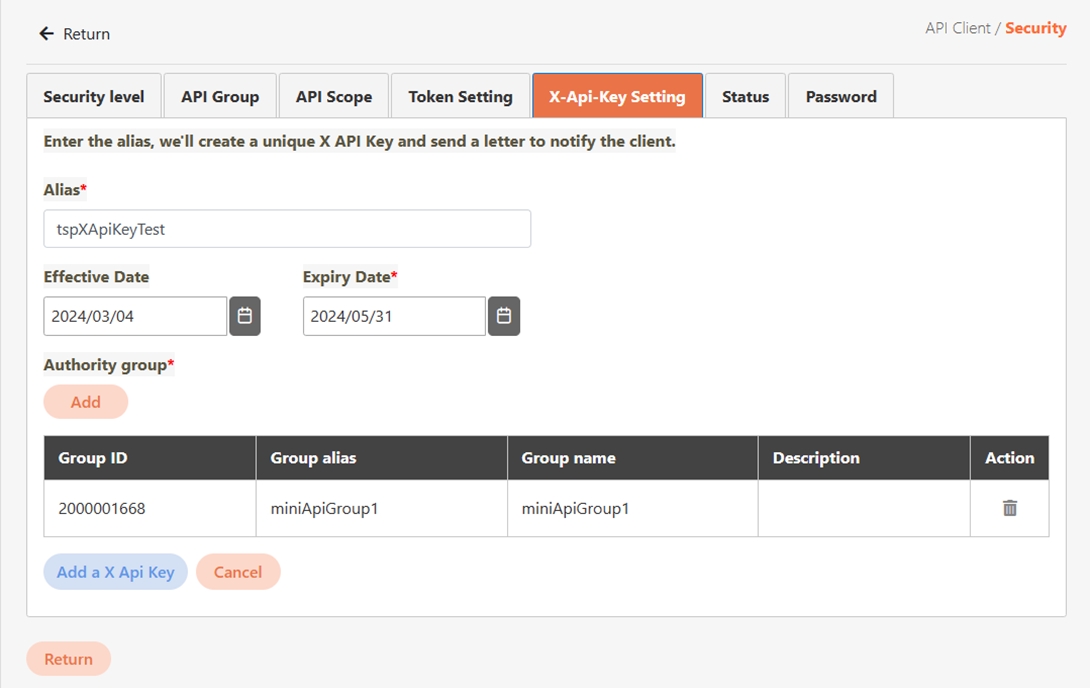Click the API Client breadcrumb link

[x=957, y=28]
